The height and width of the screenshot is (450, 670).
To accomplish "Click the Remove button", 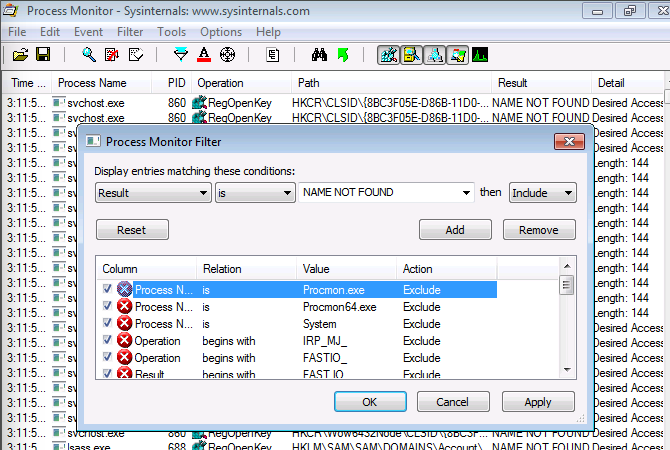I will (539, 230).
